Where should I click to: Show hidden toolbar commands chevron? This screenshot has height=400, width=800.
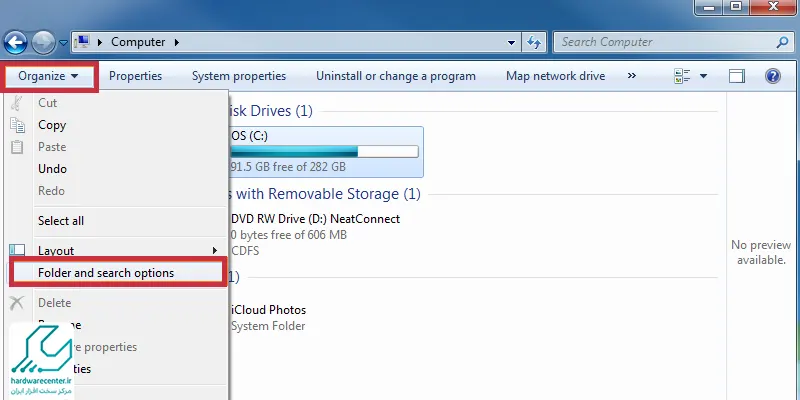click(632, 76)
